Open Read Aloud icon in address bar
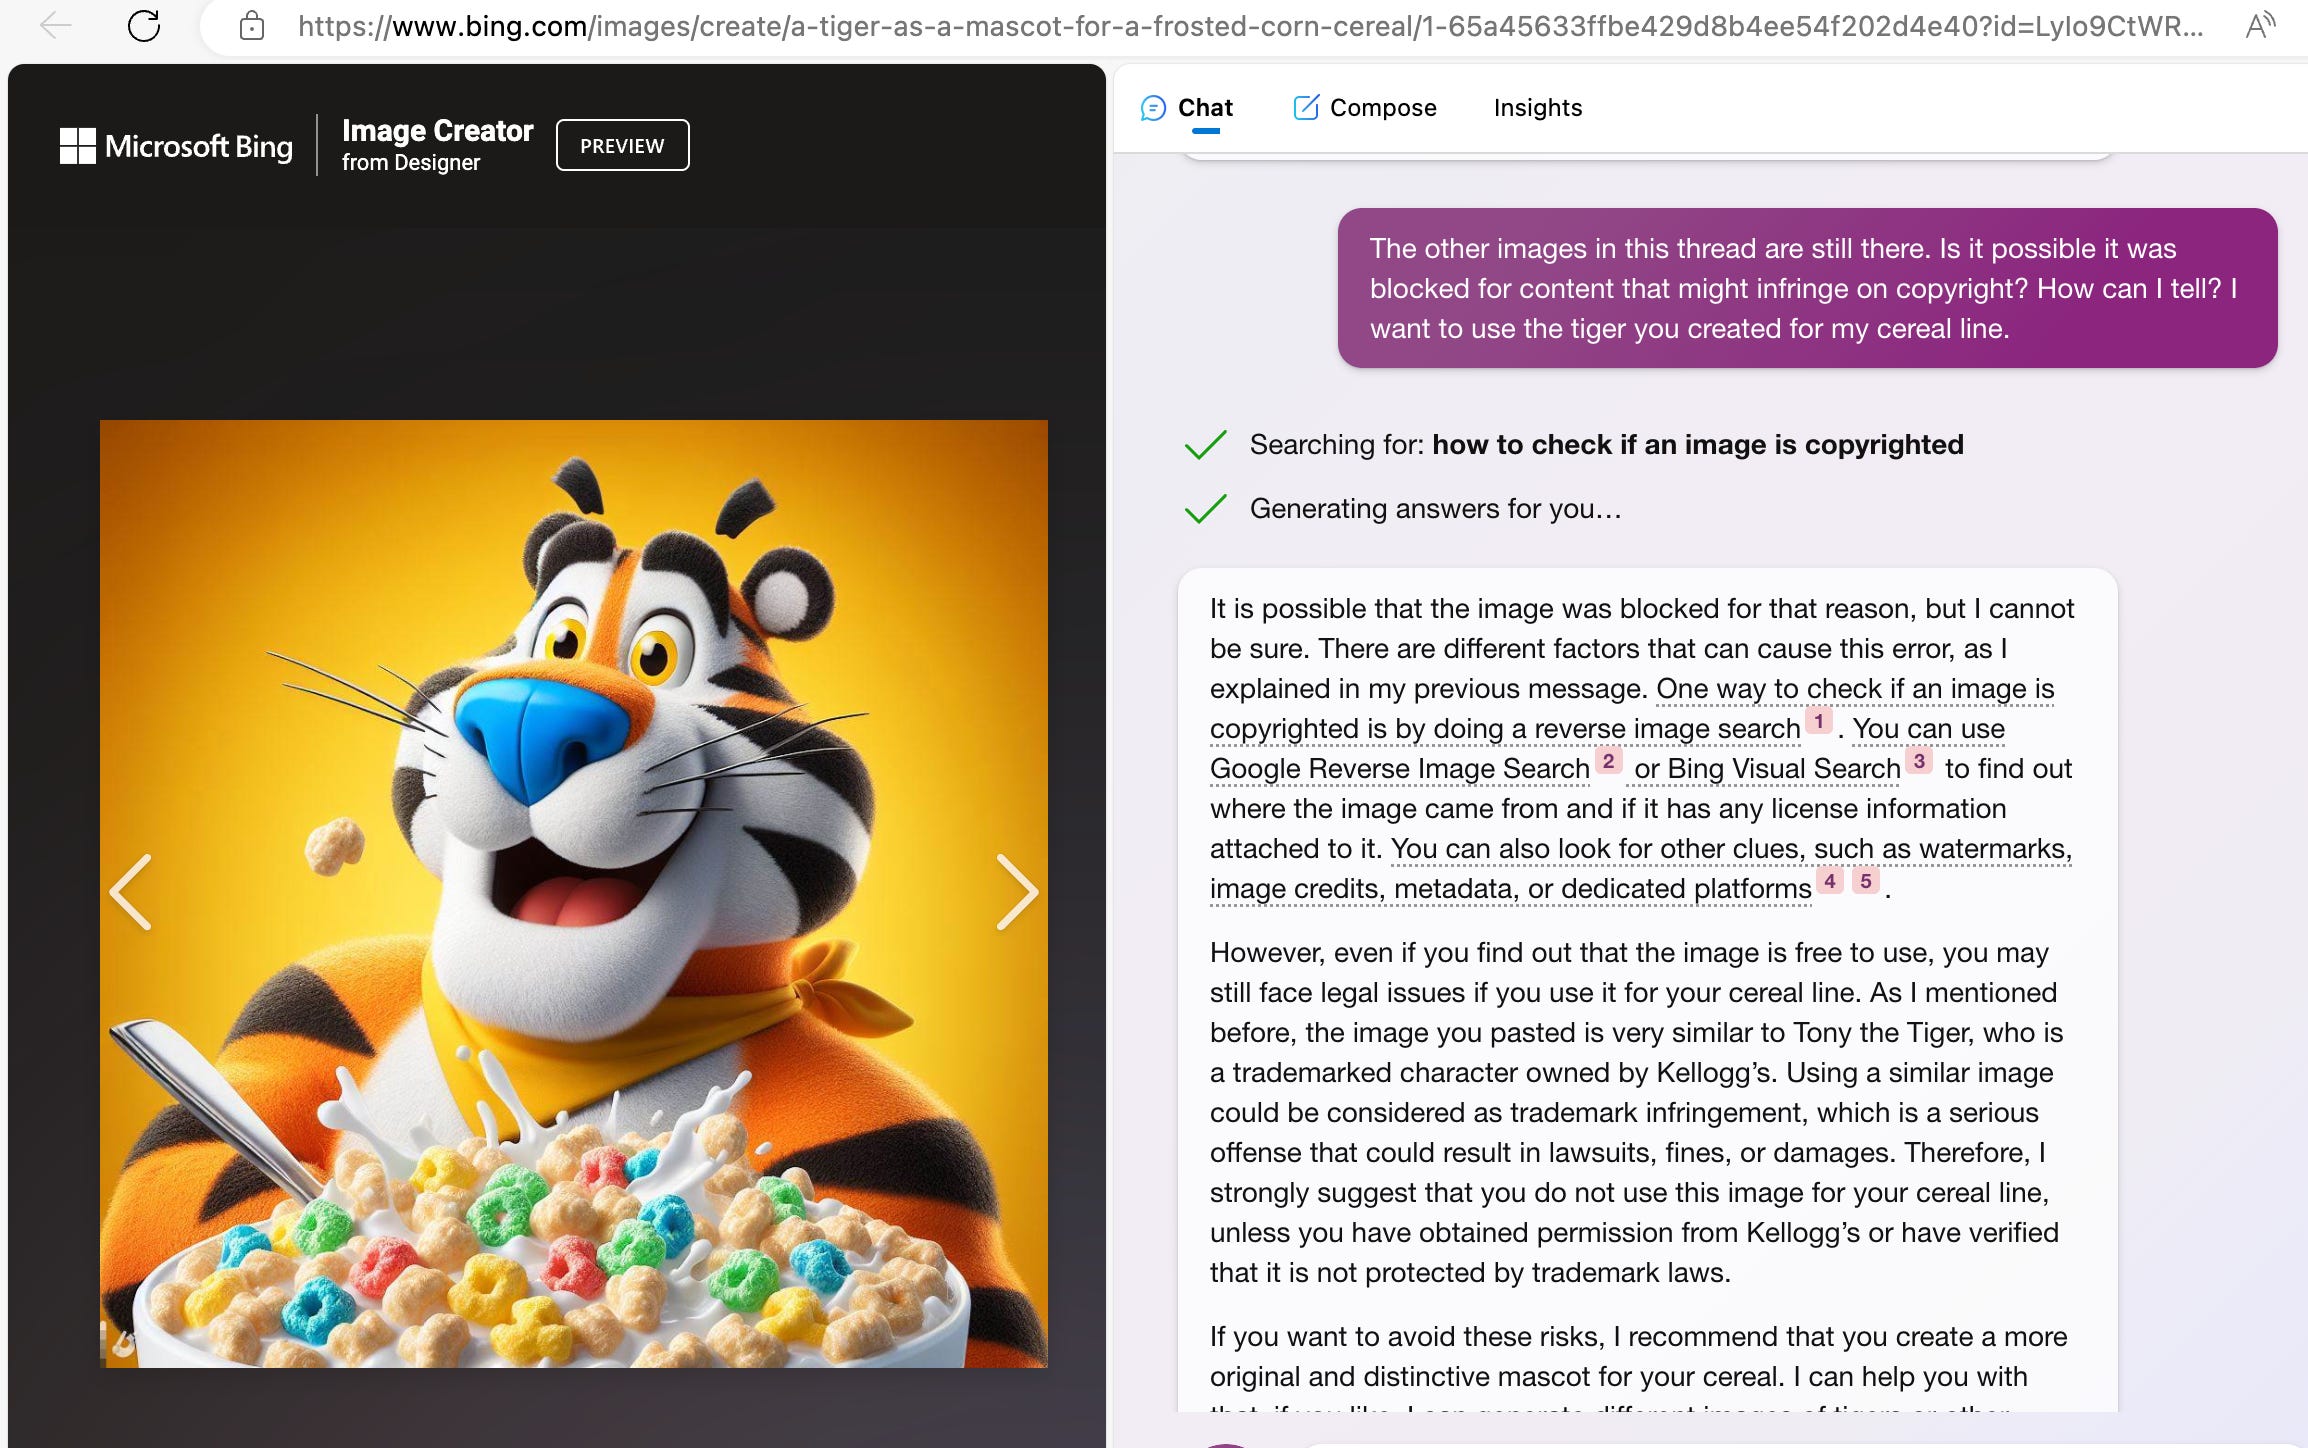The height and width of the screenshot is (1448, 2308). click(2259, 25)
